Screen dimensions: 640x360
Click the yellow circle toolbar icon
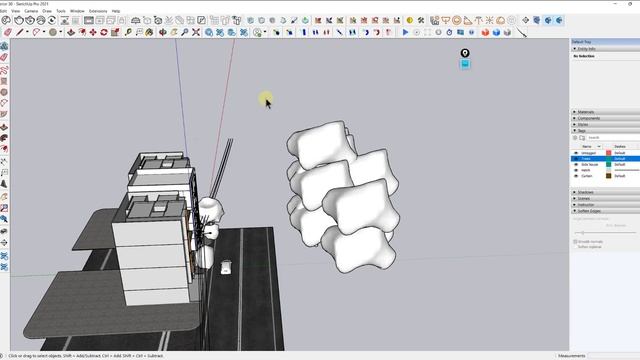tap(410, 20)
